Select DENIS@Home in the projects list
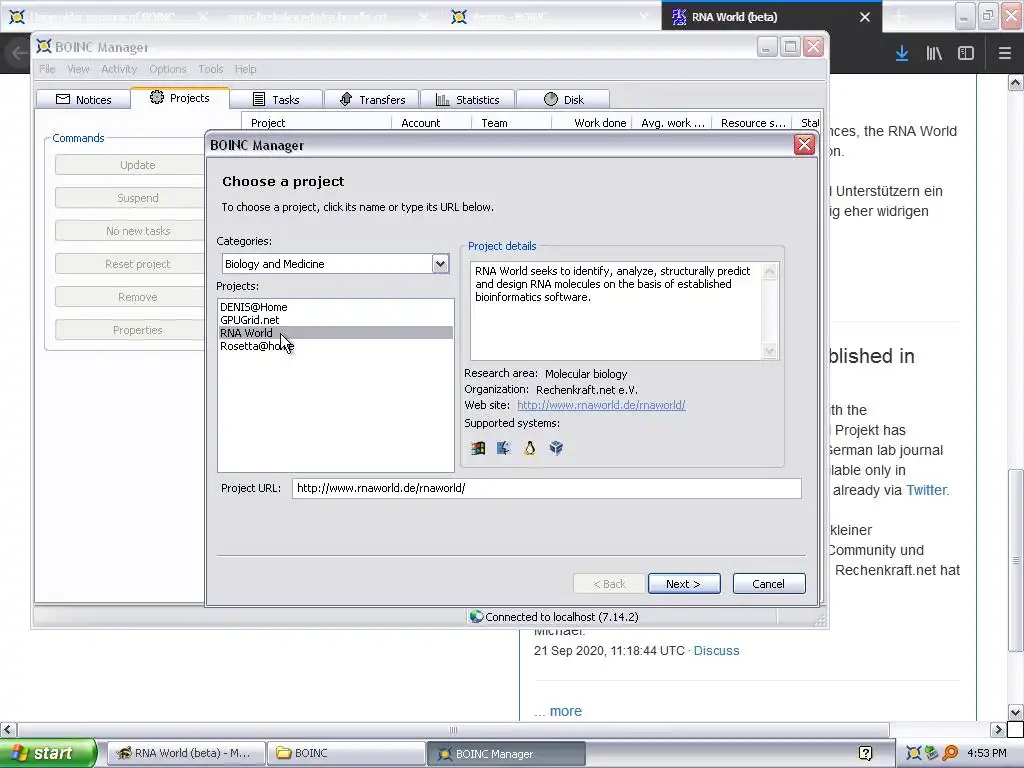The width and height of the screenshot is (1024, 768). [x=336, y=307]
